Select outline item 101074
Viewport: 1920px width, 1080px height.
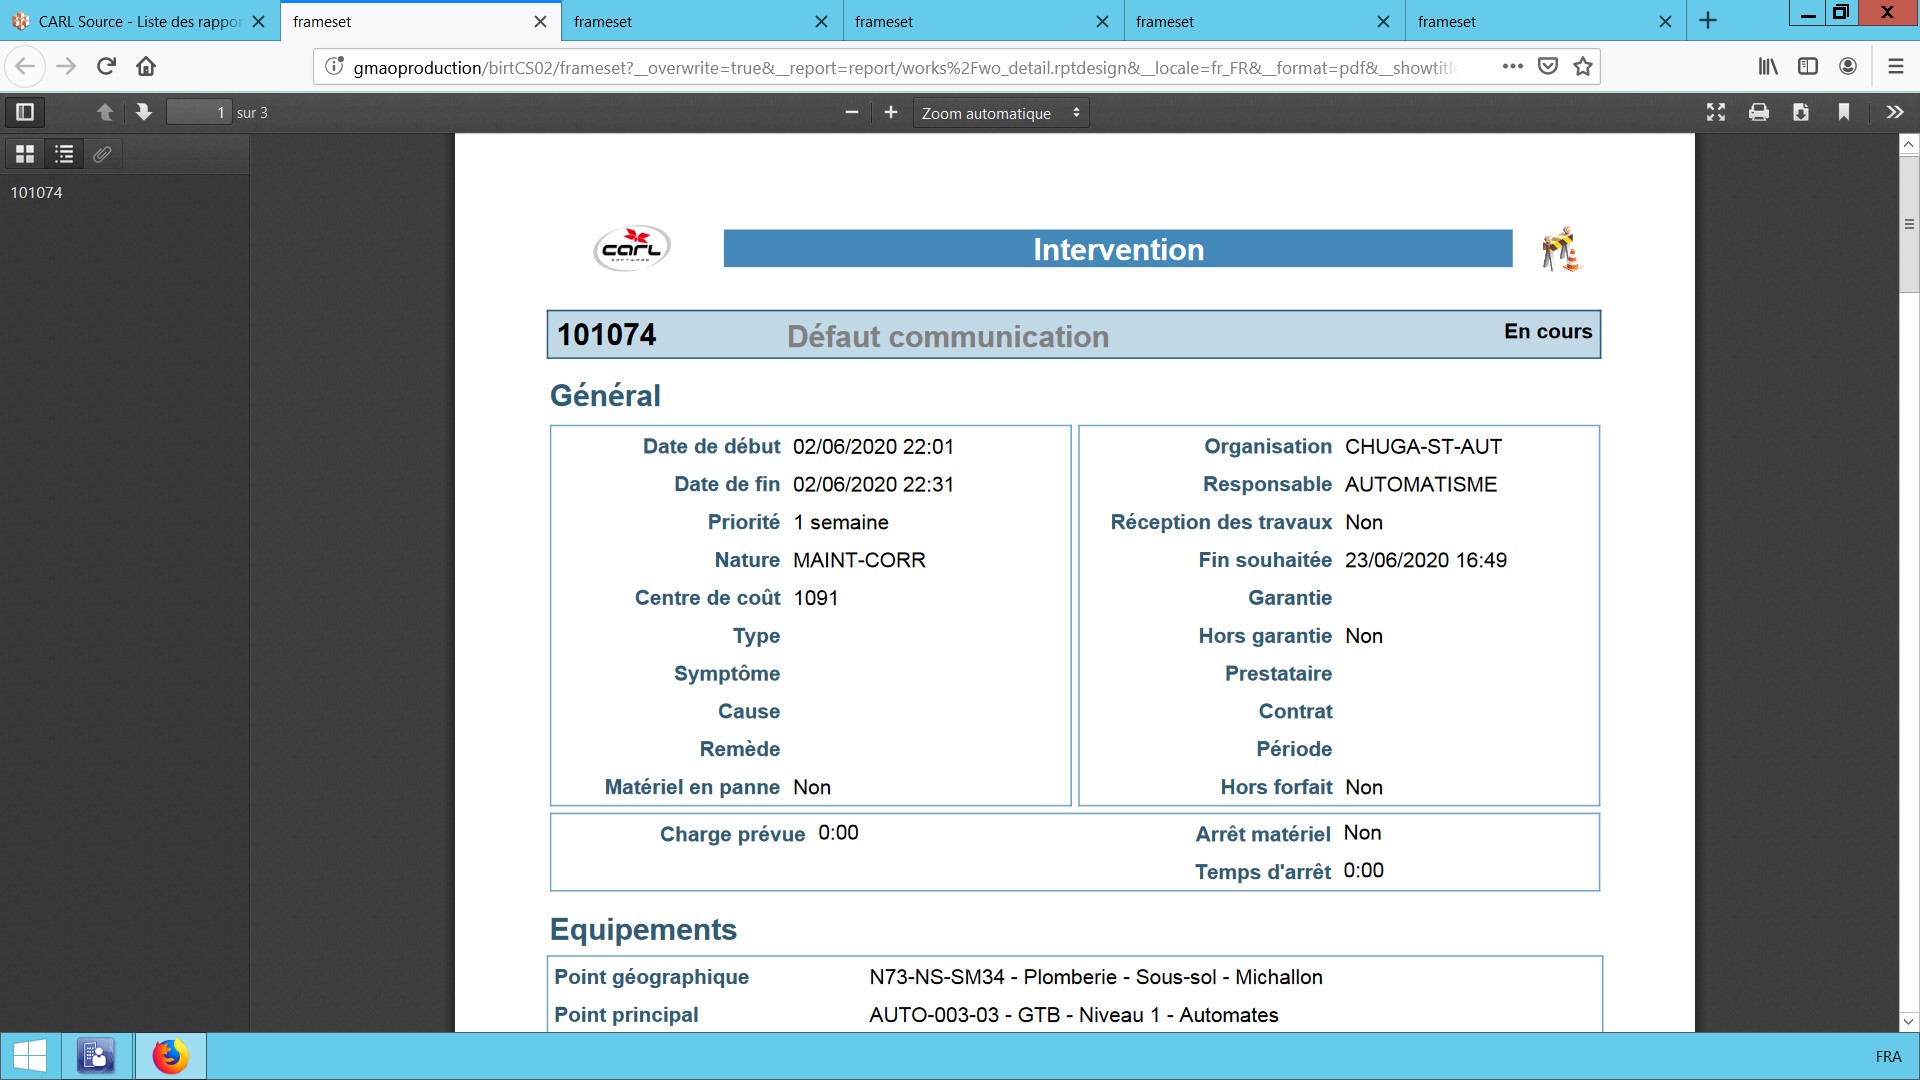(37, 192)
